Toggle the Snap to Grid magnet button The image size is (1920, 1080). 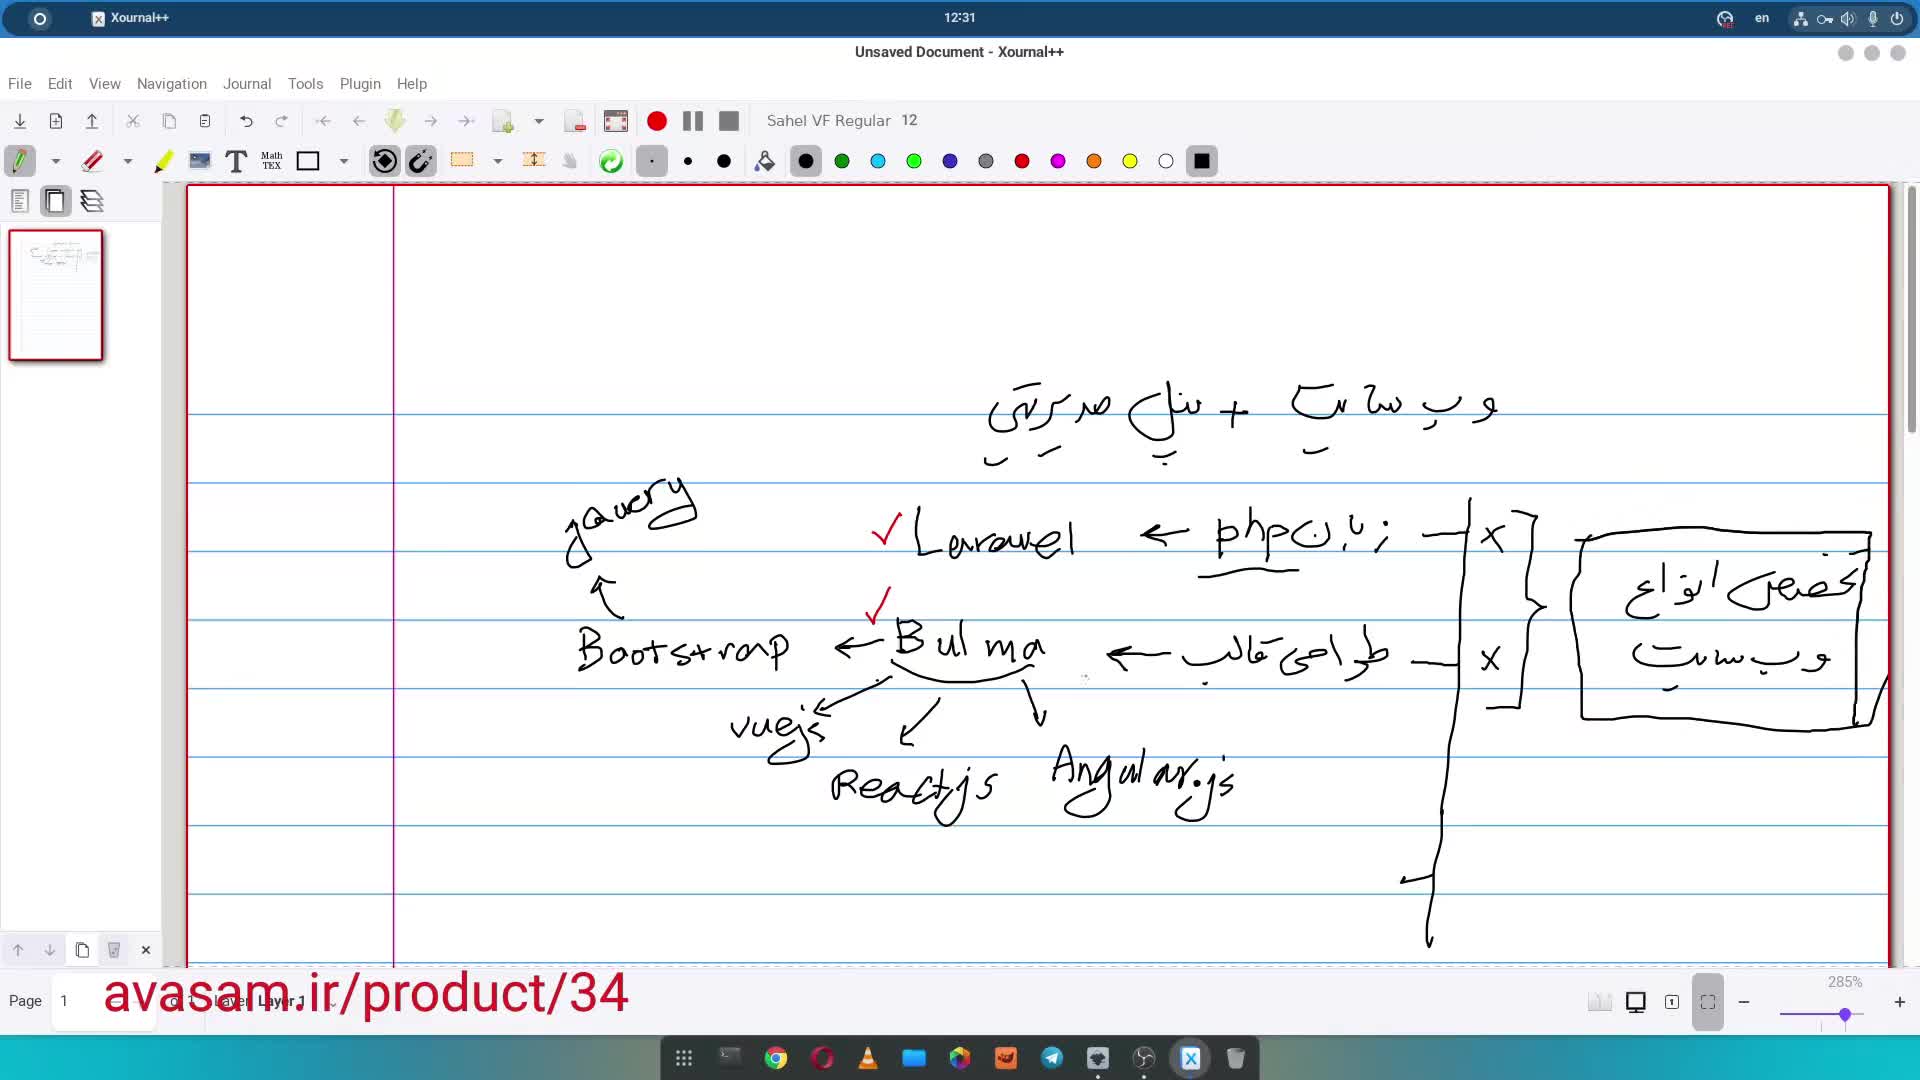421,161
